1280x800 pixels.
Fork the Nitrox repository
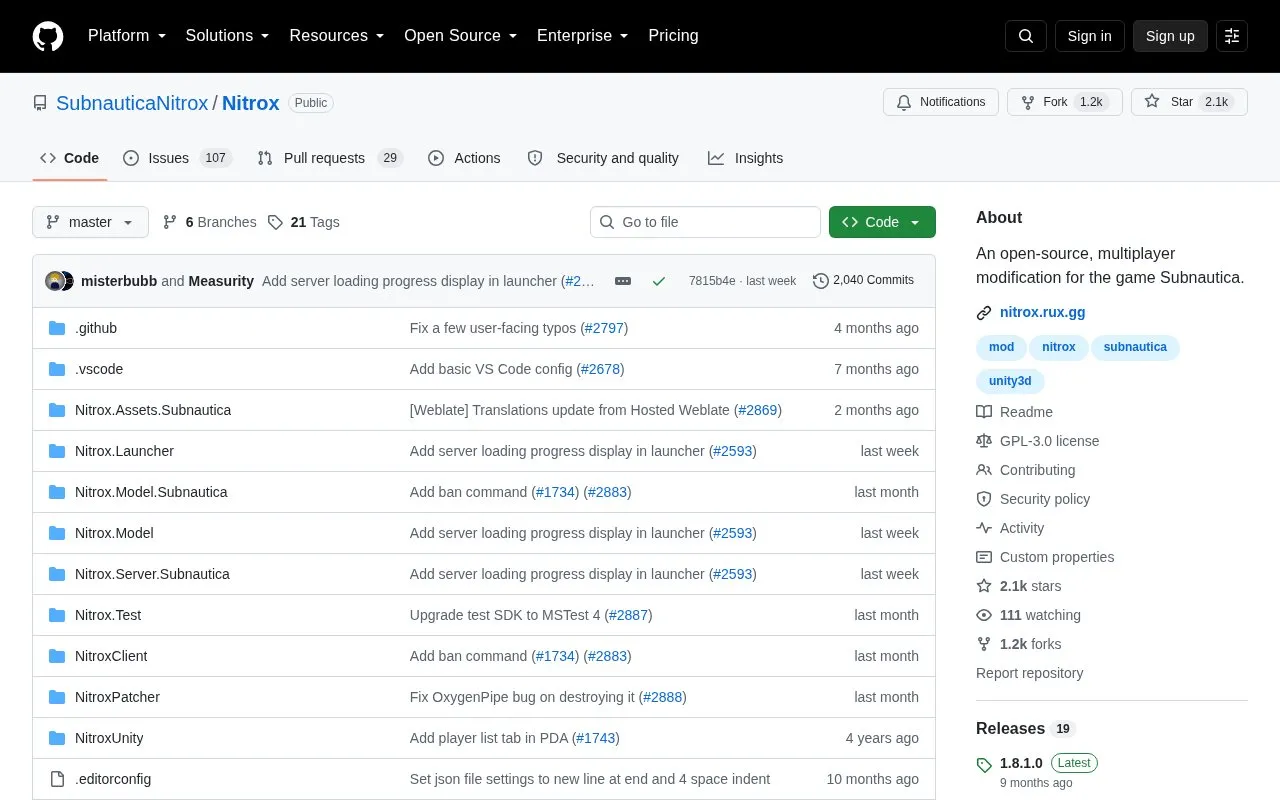[x=1065, y=102]
